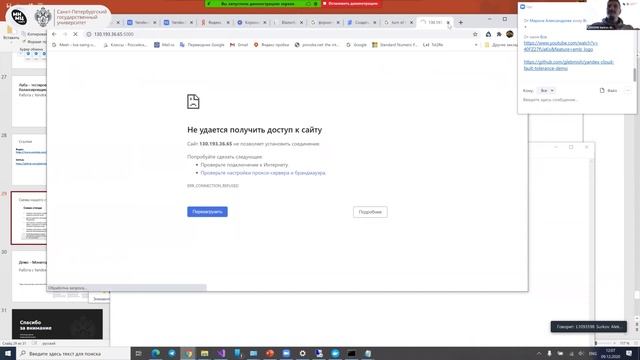Open Task View on taskbar
Viewport: 640px width, 360px height.
(x=138, y=353)
